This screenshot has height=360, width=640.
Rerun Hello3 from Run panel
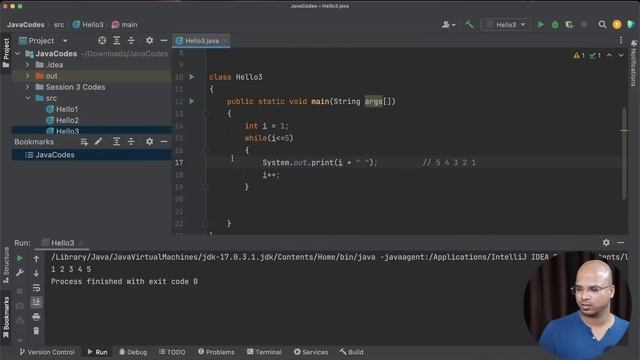coord(20,258)
